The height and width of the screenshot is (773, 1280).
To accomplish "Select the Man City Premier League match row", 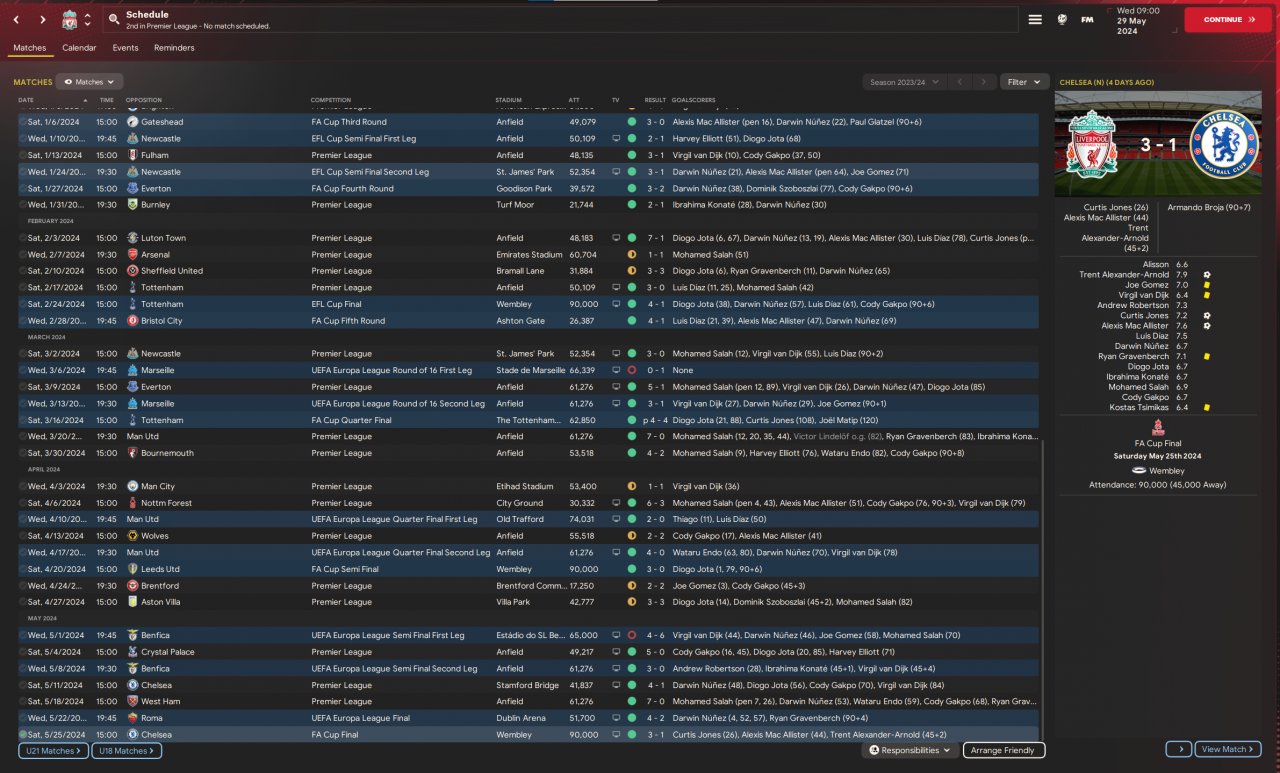I will tap(400, 486).
